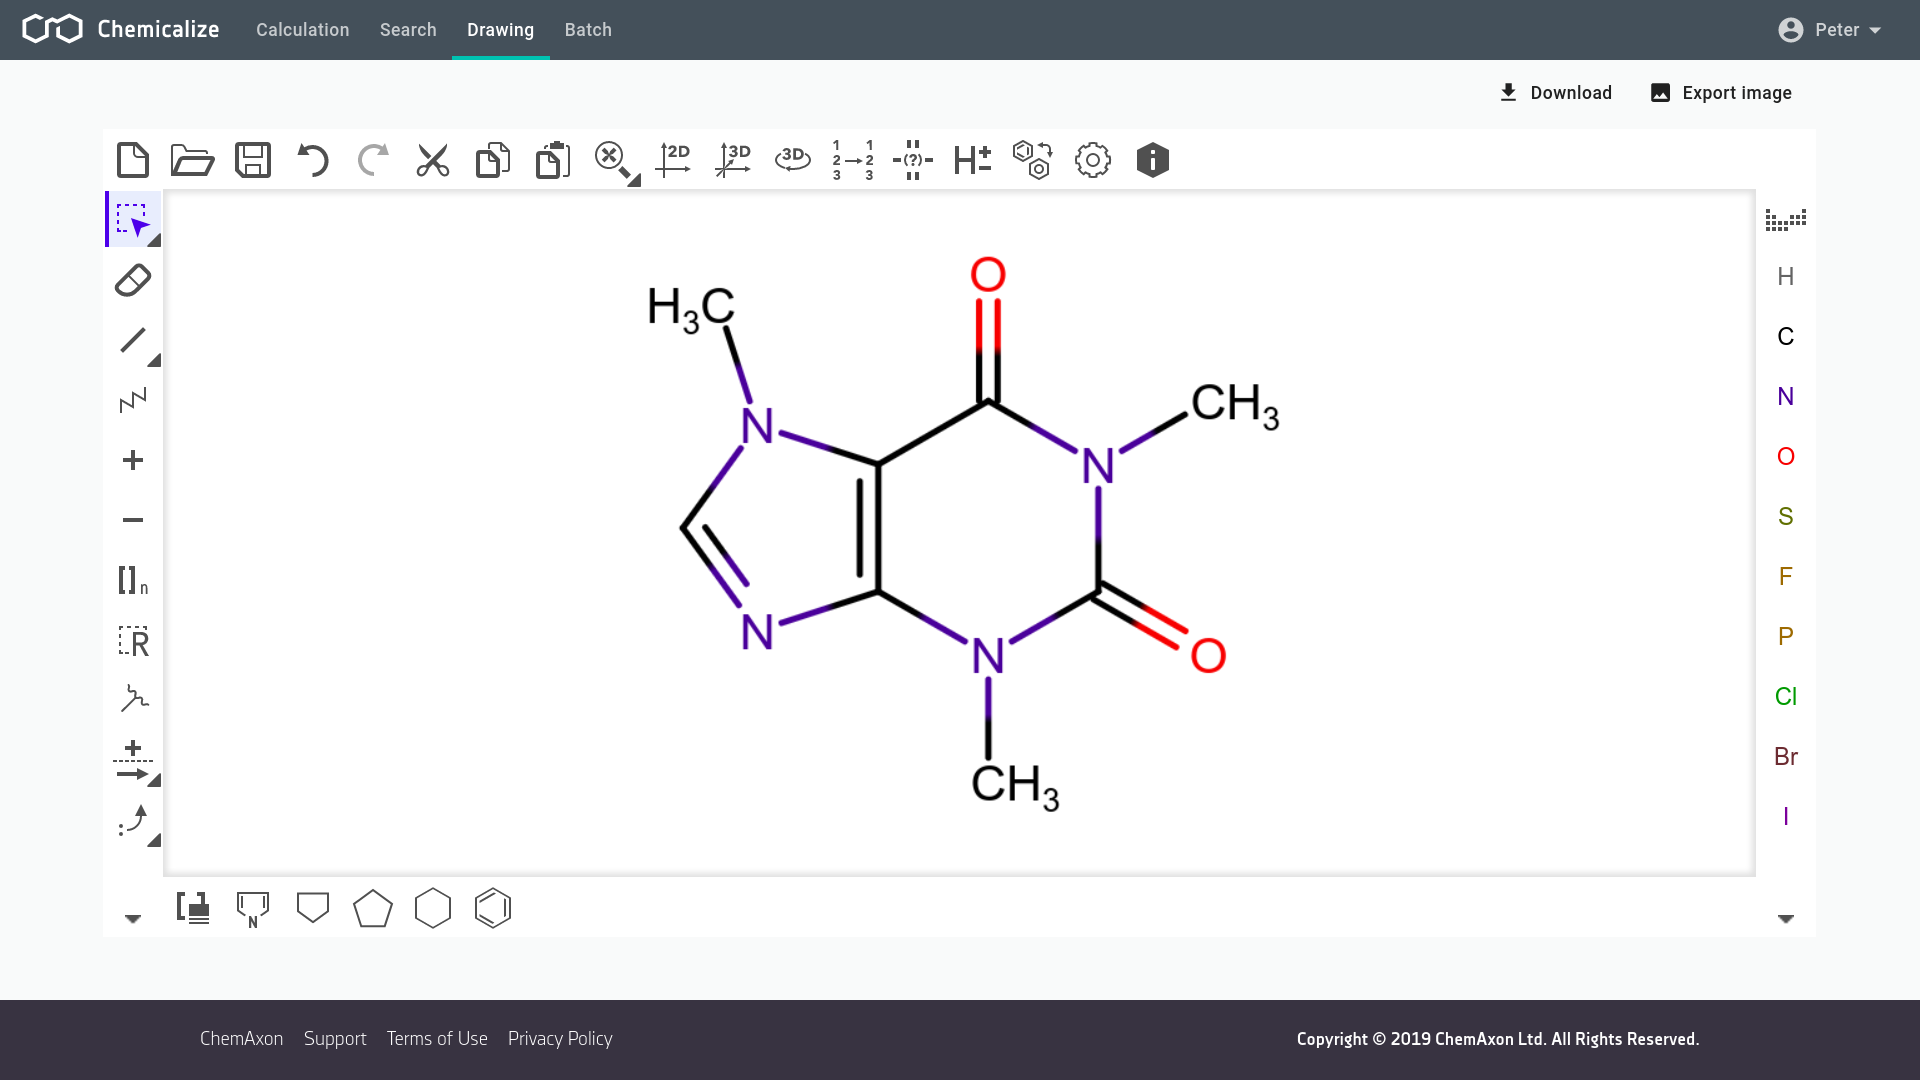Select the freehand structure drawing tool

133,699
